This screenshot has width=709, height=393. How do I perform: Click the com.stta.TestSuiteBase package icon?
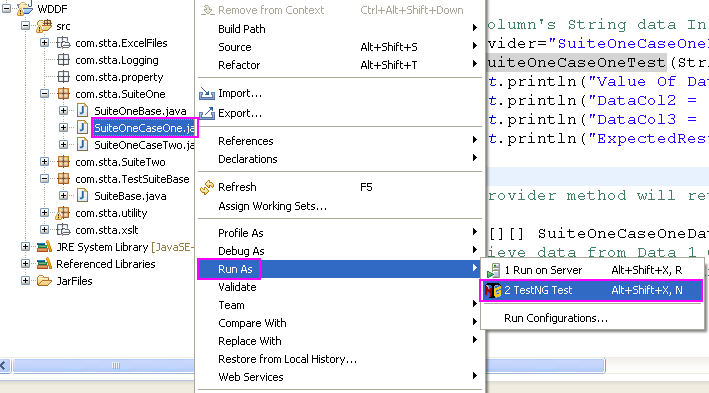63,179
